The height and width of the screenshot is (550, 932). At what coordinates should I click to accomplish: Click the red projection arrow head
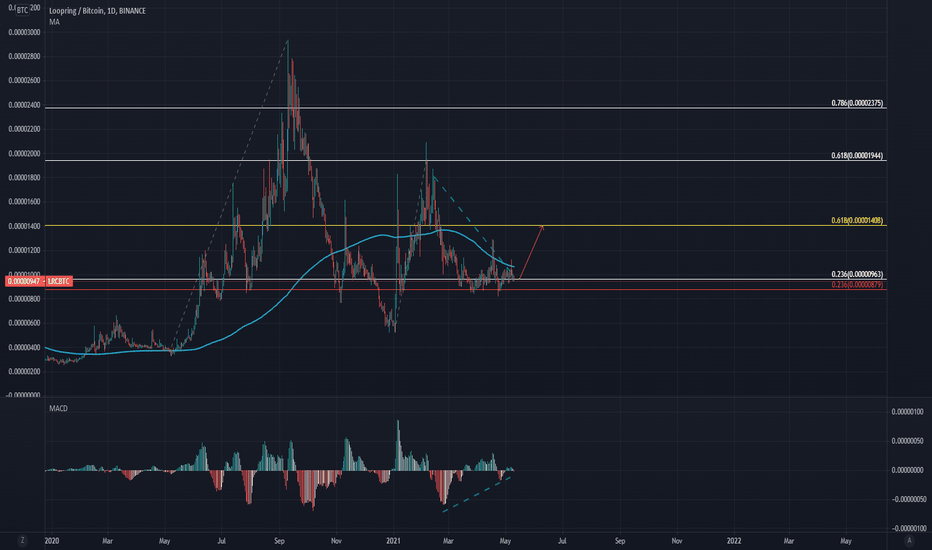pos(541,227)
